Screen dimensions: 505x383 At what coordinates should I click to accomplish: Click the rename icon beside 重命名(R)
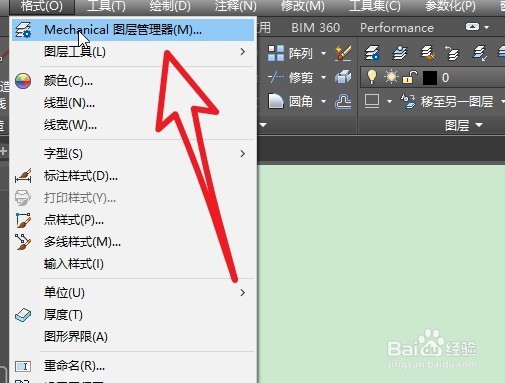coord(23,366)
